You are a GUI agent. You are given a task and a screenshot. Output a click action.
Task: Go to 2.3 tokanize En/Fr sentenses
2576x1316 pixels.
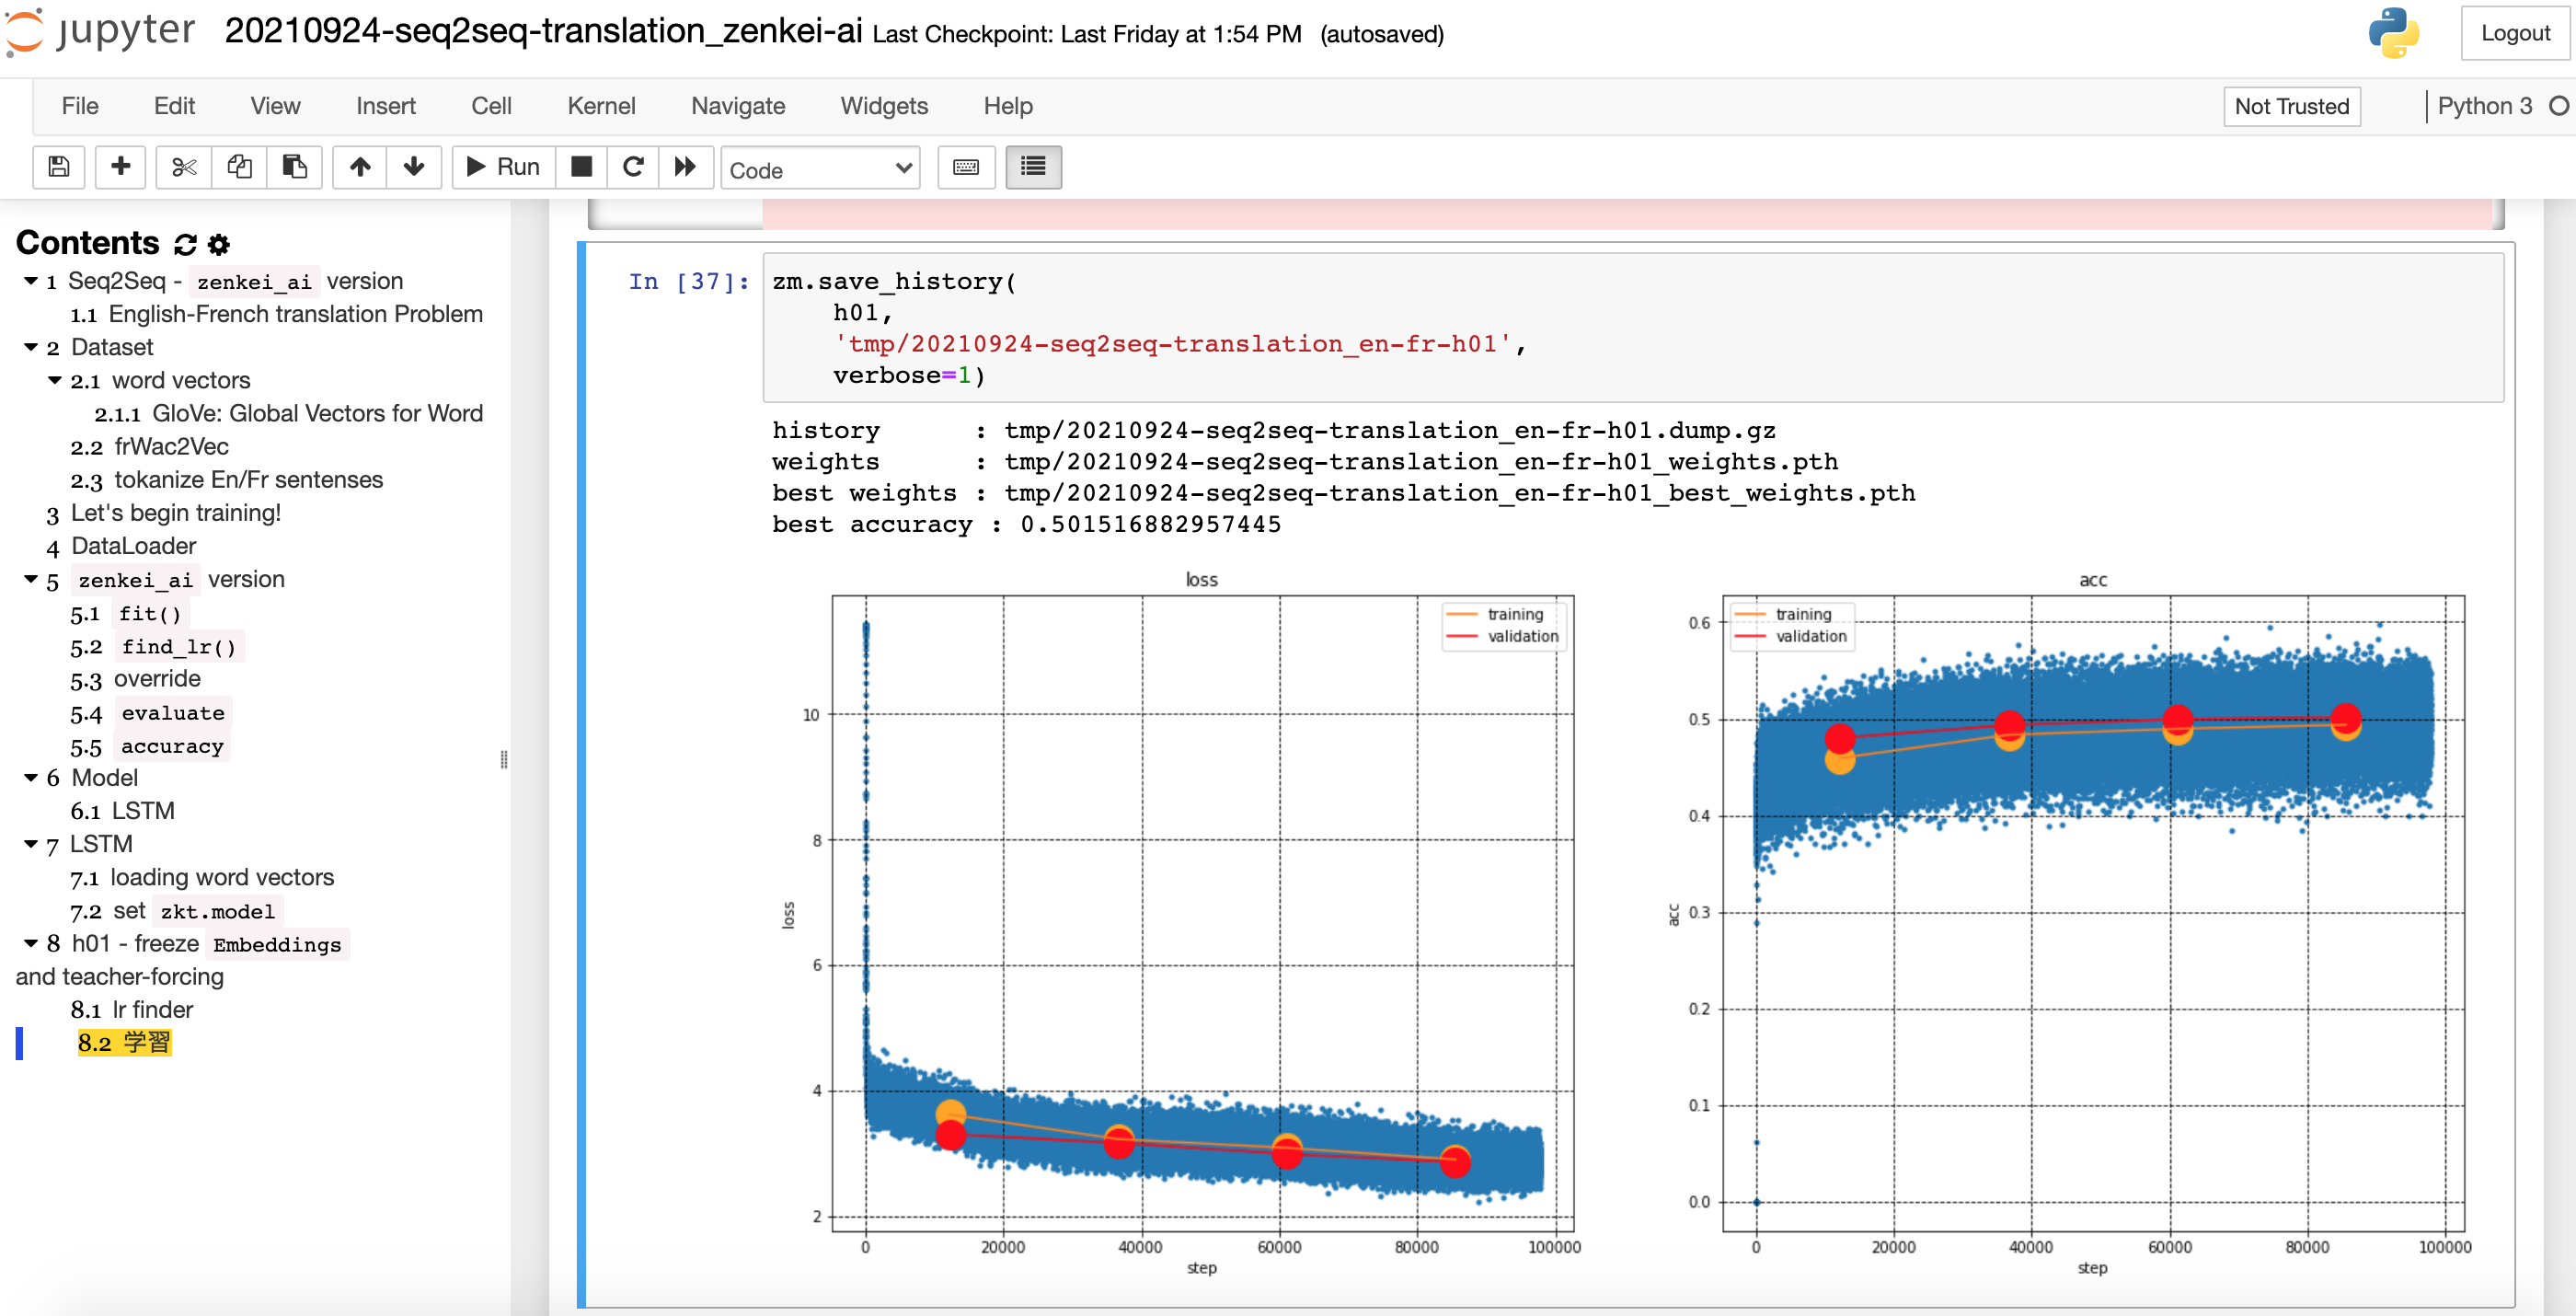pos(227,479)
